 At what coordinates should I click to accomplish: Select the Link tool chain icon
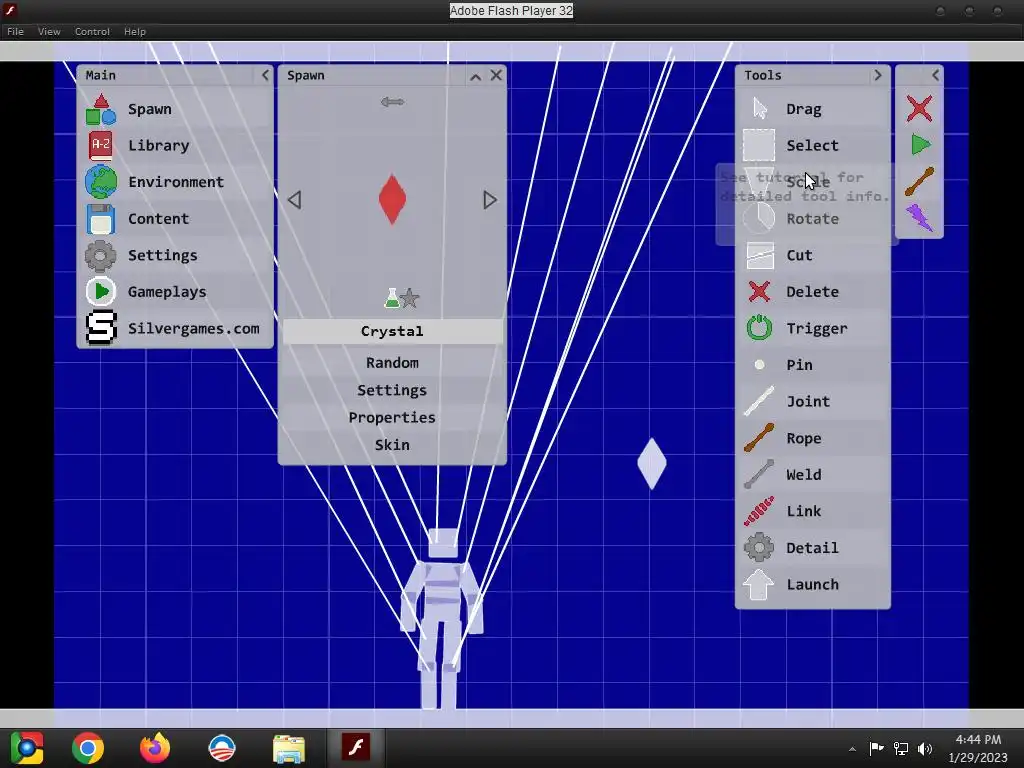click(759, 511)
